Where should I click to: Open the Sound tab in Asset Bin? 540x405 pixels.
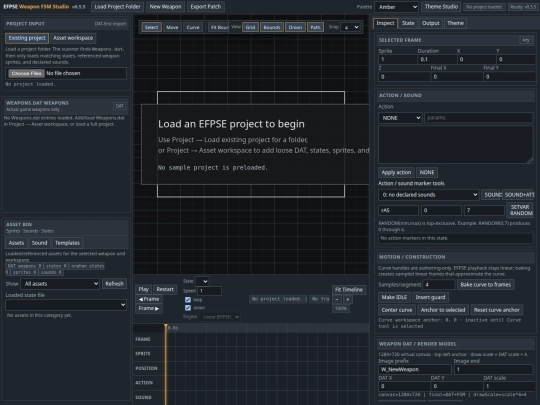pyautogui.click(x=39, y=243)
